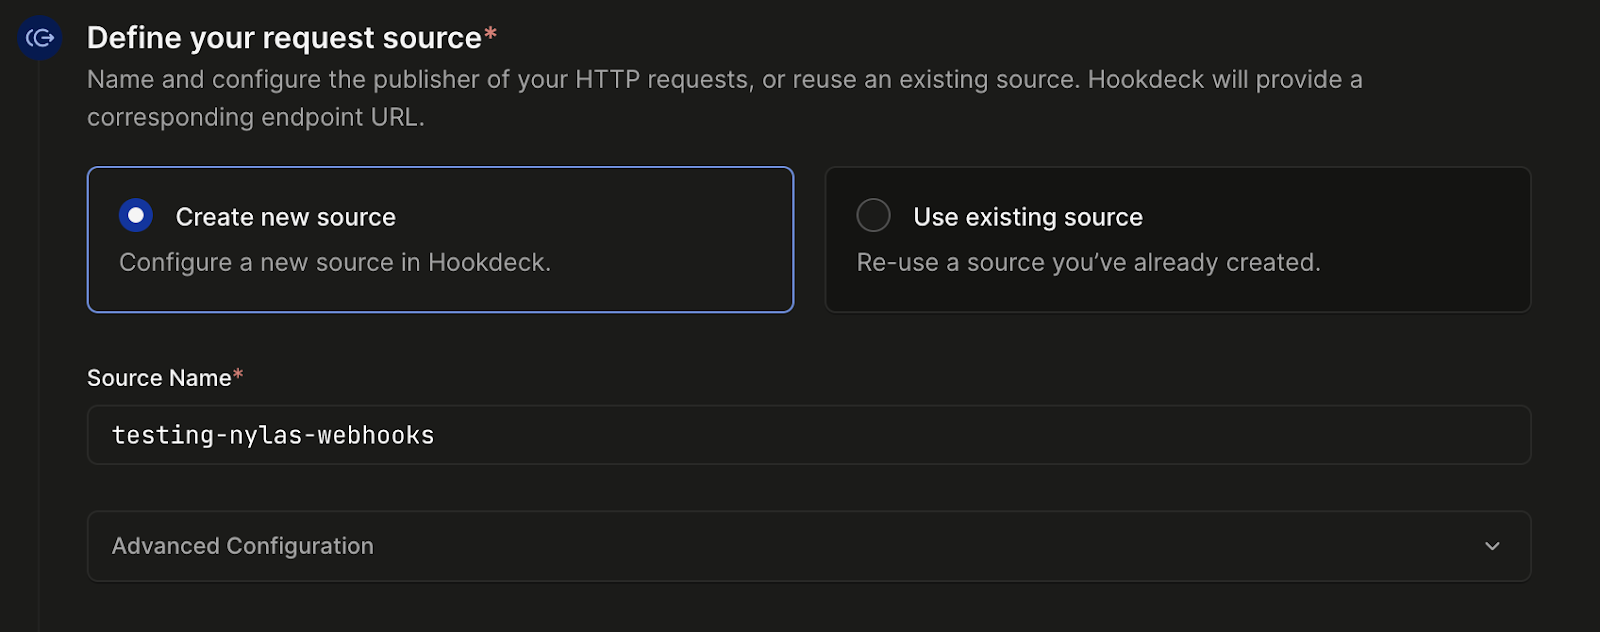
Task: Expand the Advanced Configuration section
Action: point(809,546)
